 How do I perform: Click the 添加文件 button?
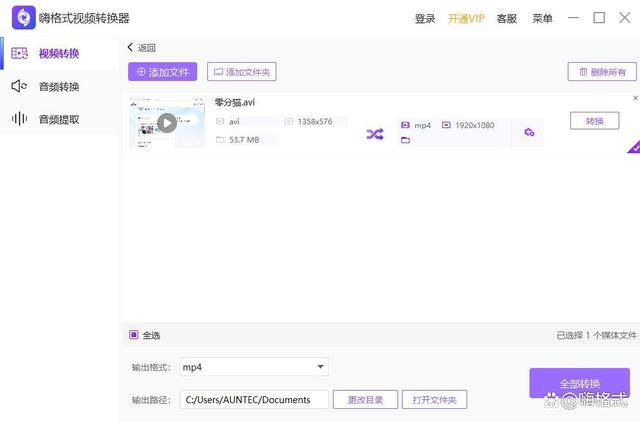coord(162,72)
